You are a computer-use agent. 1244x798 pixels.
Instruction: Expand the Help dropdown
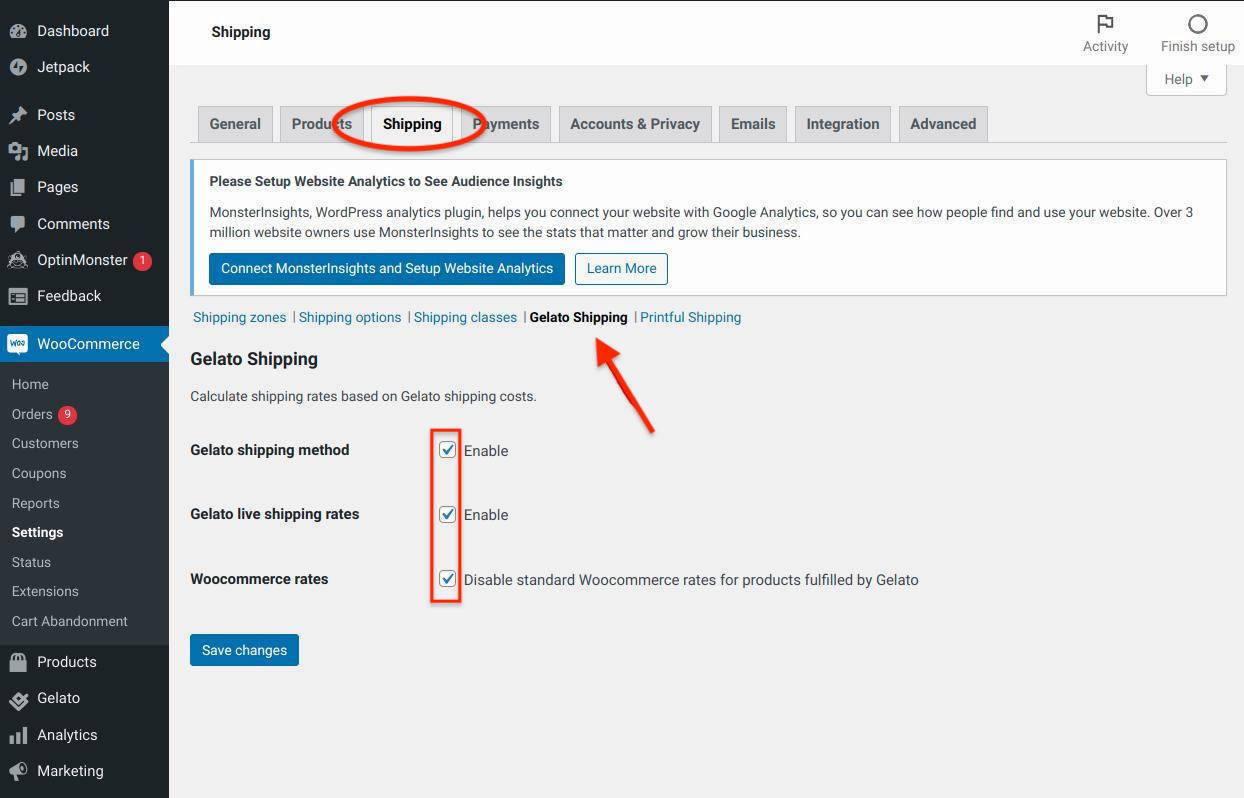click(1186, 79)
